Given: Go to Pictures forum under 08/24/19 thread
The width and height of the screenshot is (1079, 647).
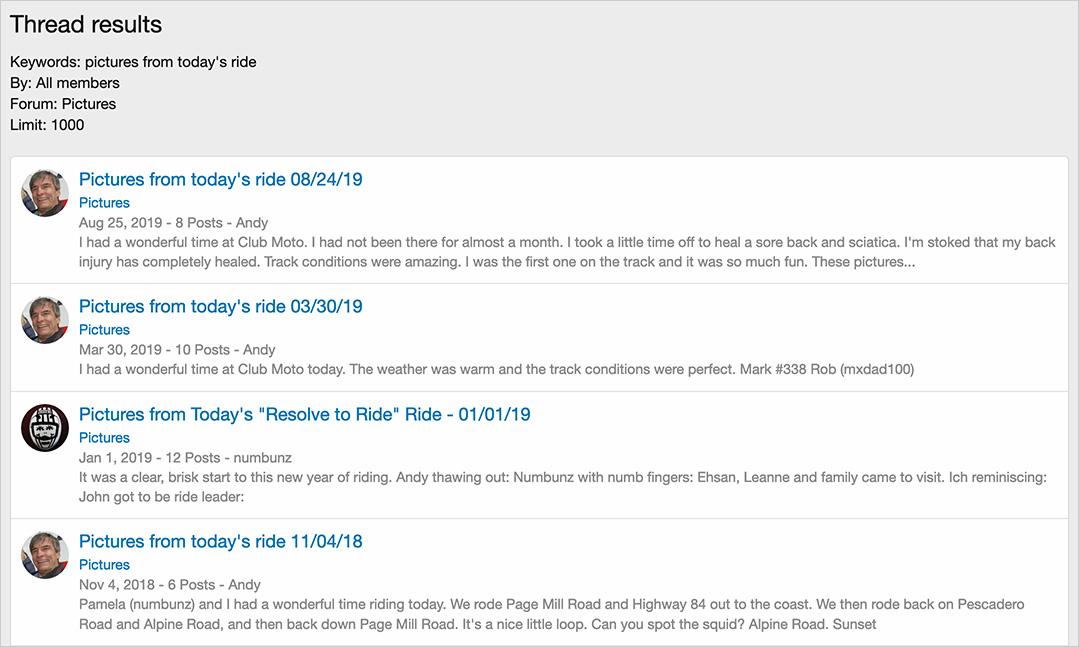Looking at the screenshot, I should [104, 203].
